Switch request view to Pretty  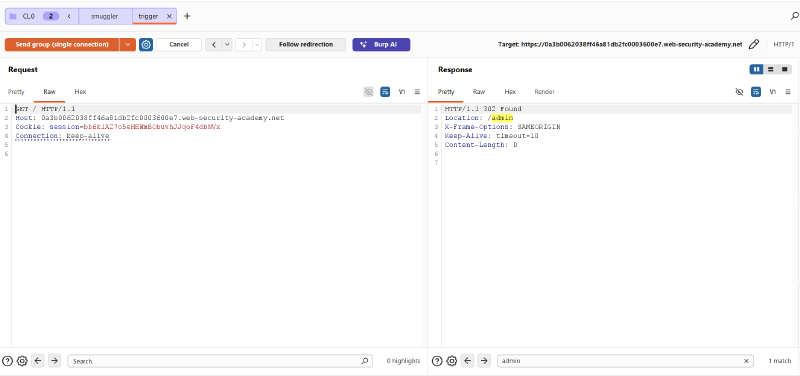click(x=16, y=92)
